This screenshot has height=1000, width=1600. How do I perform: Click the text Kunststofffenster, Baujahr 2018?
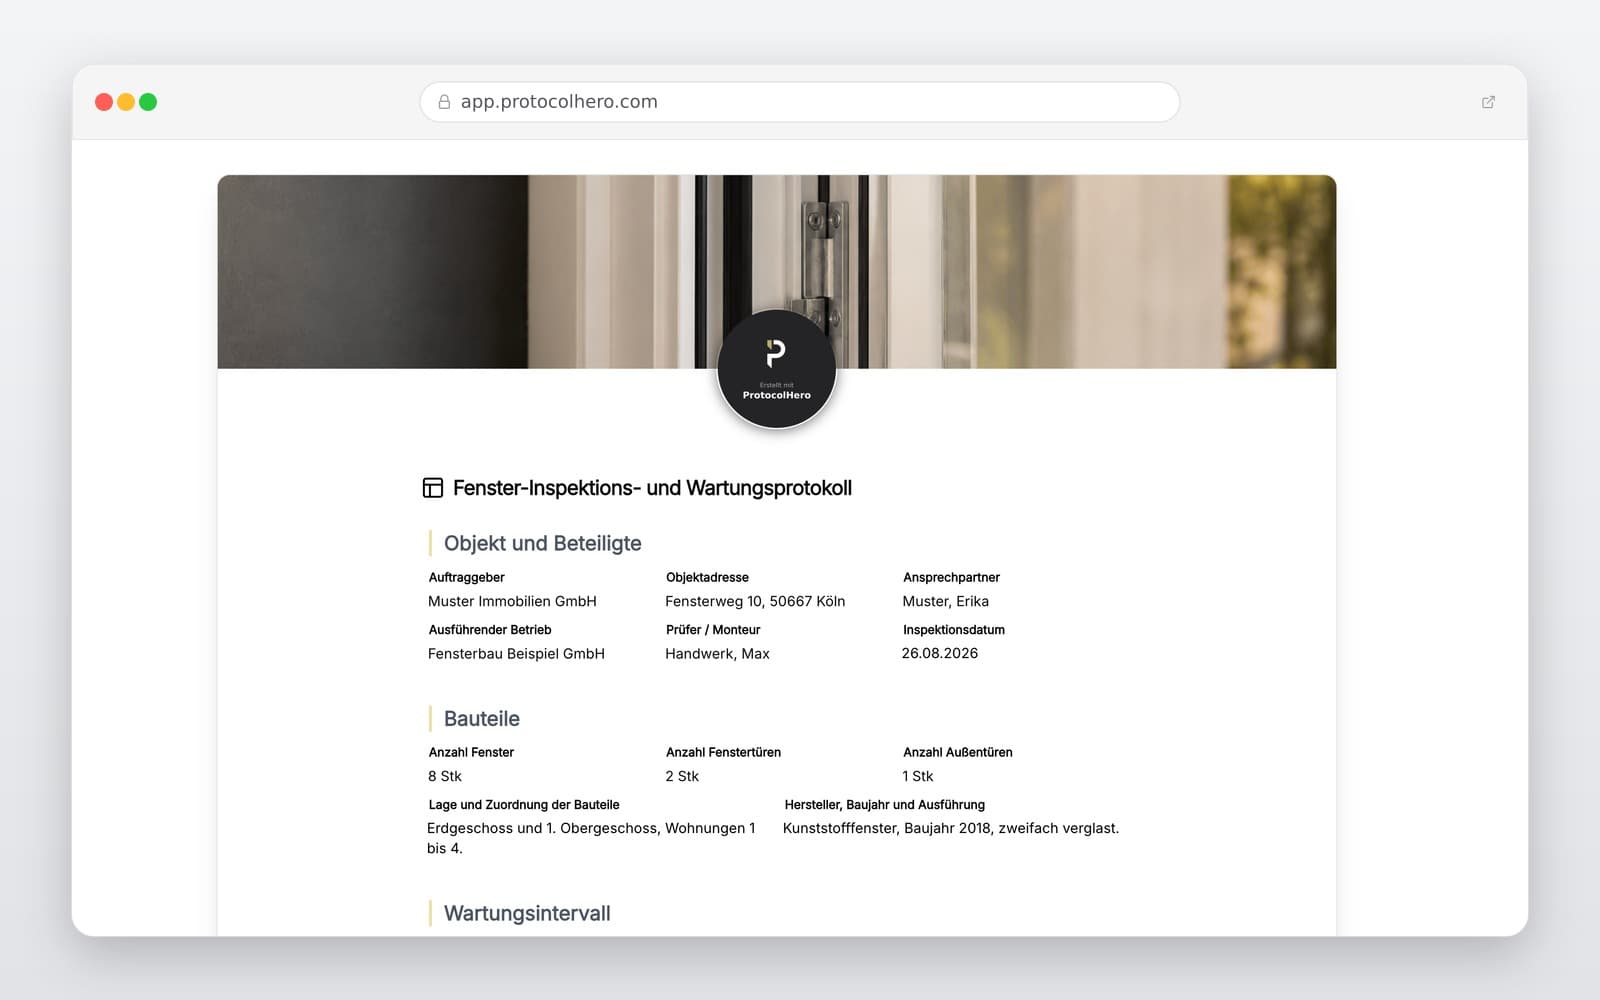pos(888,828)
